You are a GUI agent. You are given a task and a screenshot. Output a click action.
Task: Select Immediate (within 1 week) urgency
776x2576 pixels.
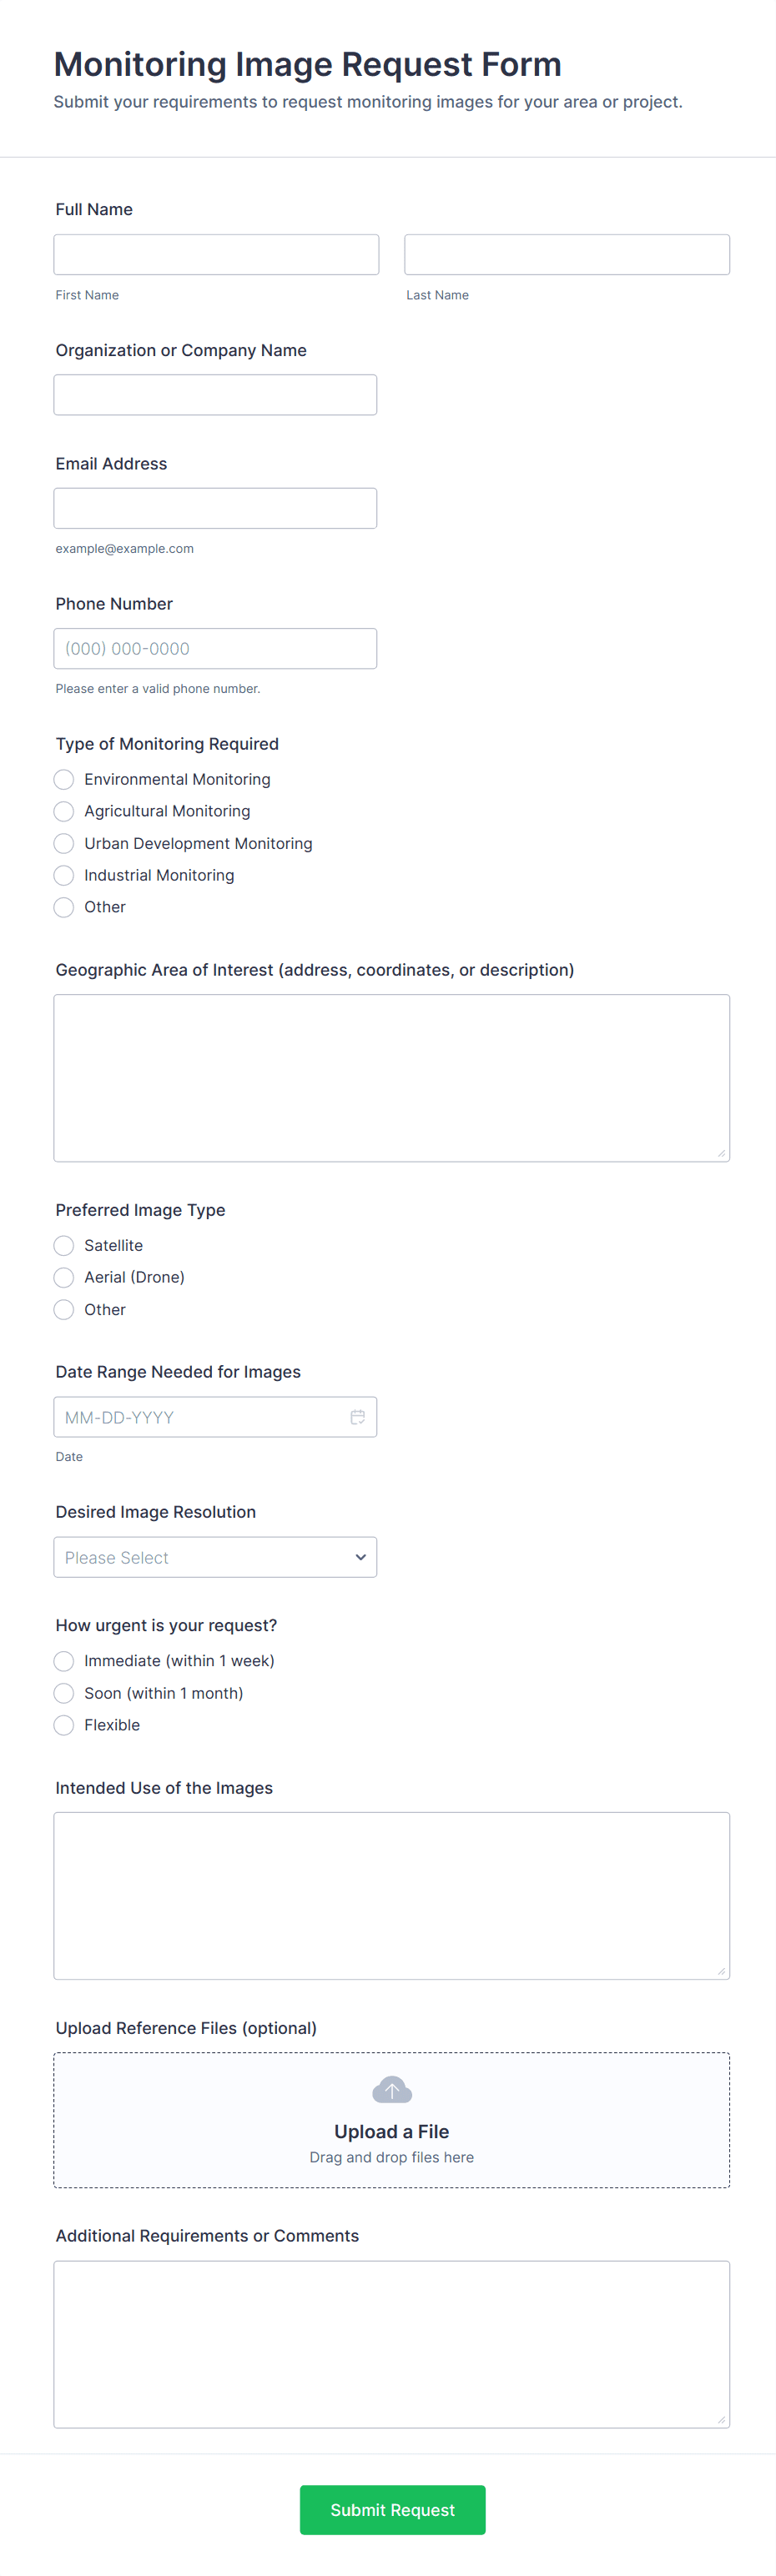point(64,1661)
